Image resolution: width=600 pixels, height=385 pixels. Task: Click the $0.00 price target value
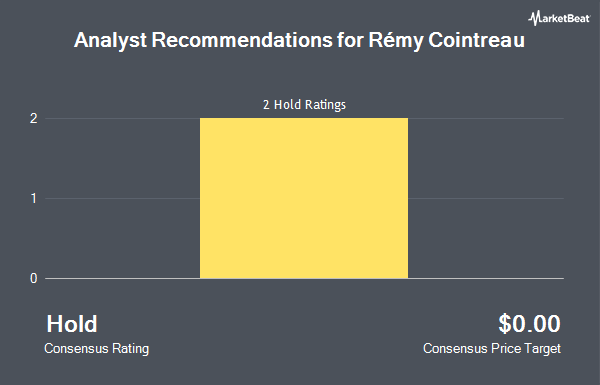[x=529, y=324]
